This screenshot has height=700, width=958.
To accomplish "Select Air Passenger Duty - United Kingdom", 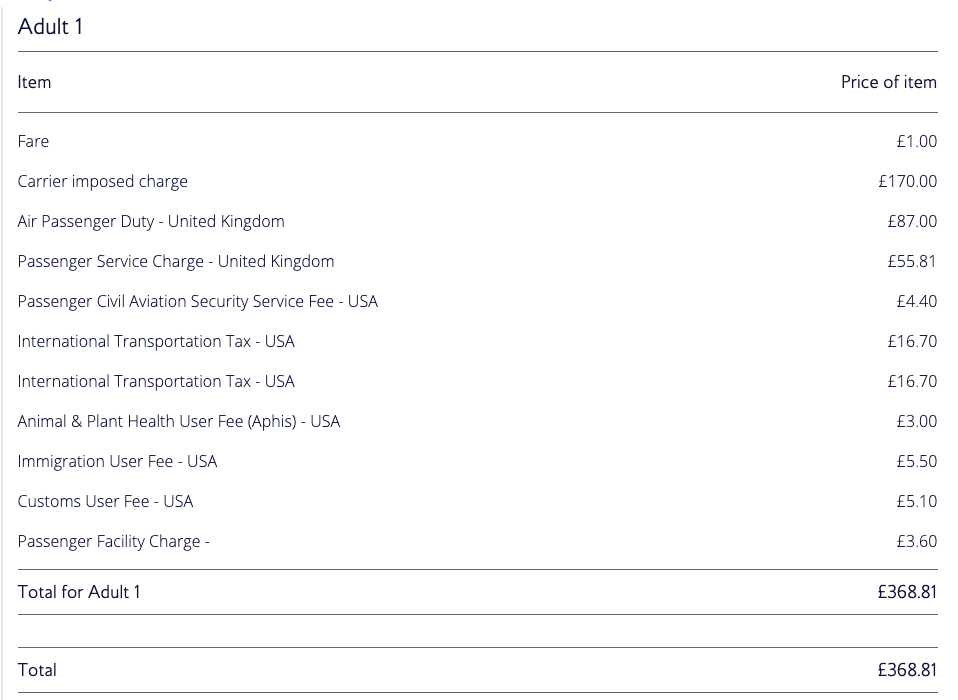I will tap(151, 221).
